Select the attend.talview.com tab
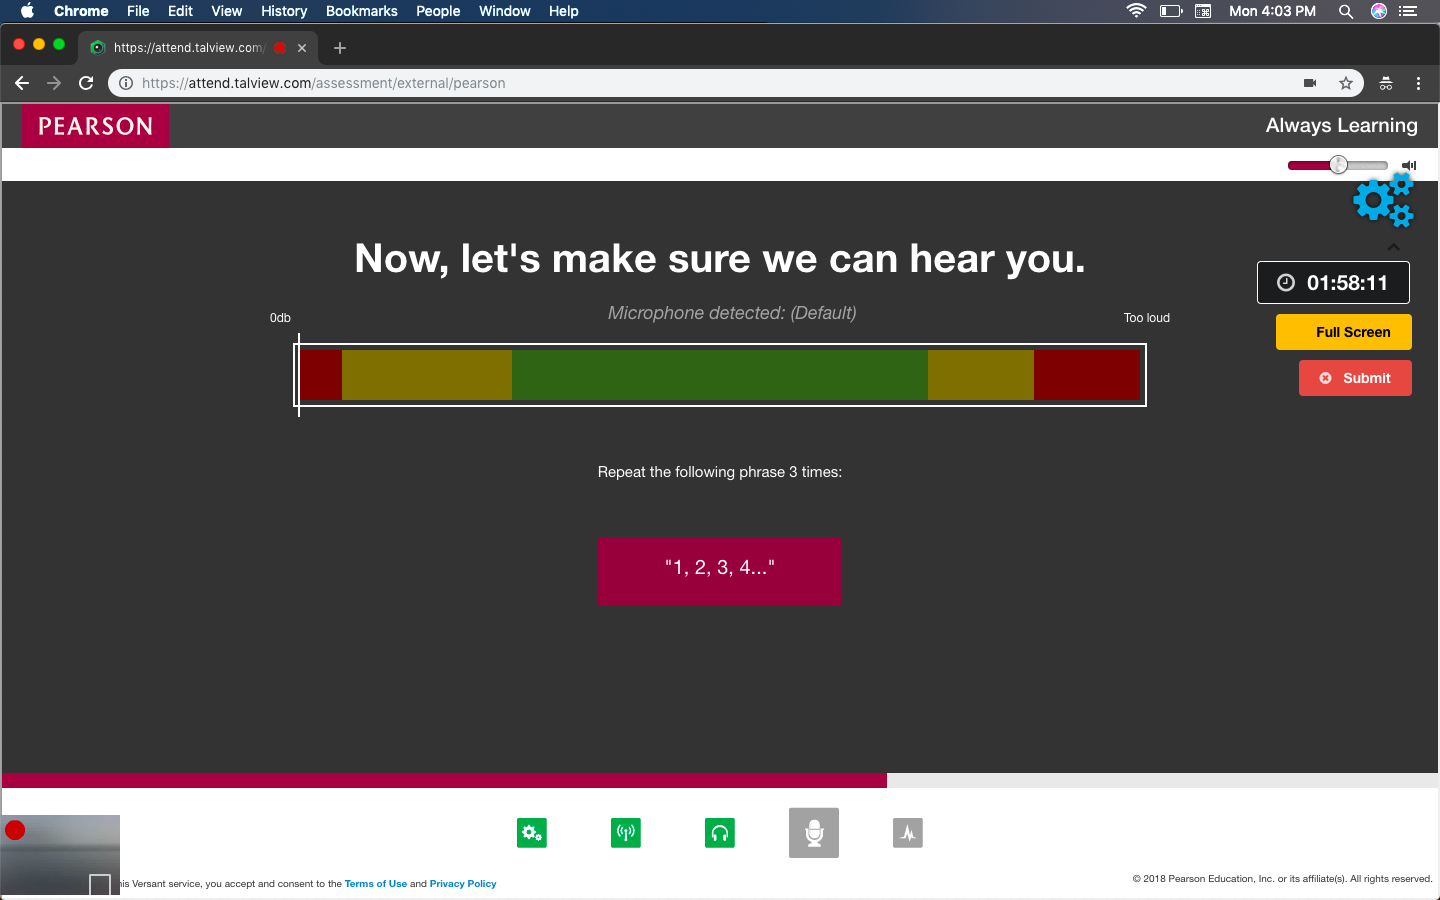This screenshot has width=1440, height=900. click(198, 48)
